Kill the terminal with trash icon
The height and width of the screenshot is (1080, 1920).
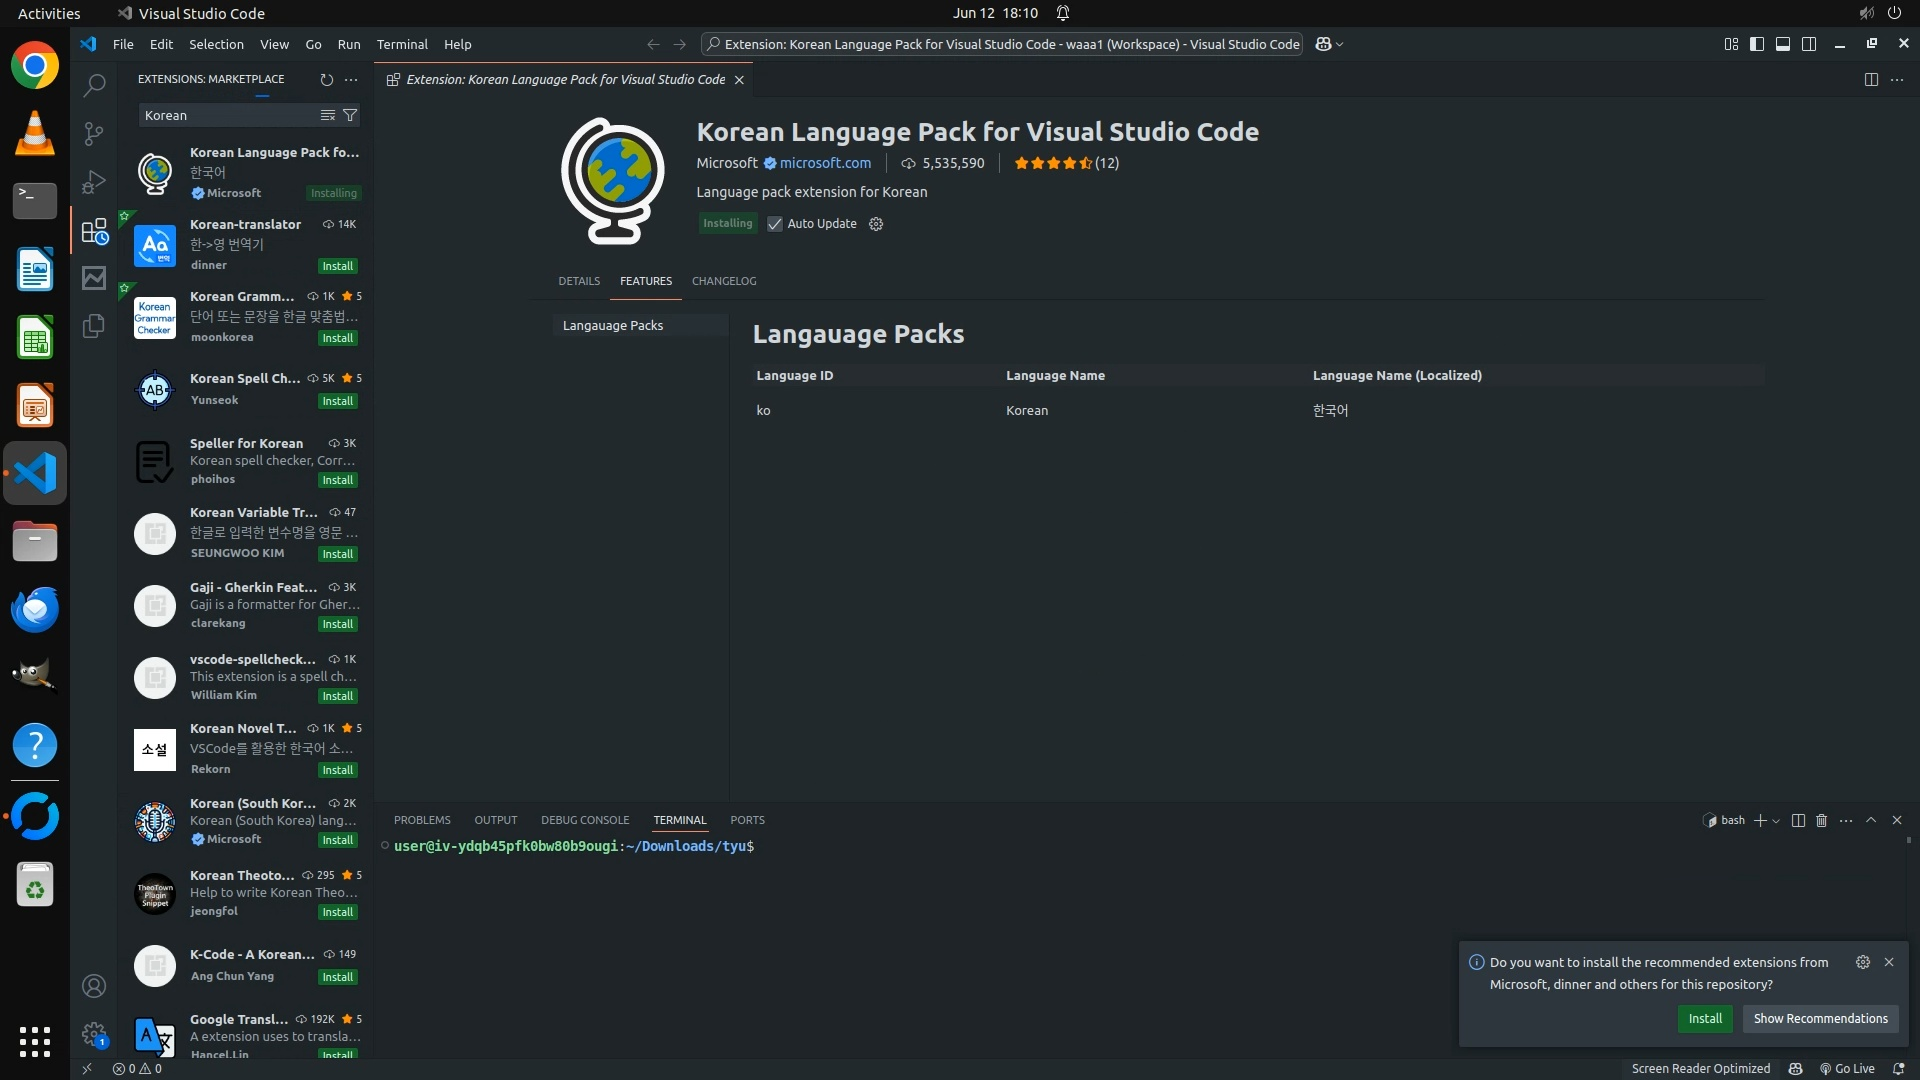1821,820
